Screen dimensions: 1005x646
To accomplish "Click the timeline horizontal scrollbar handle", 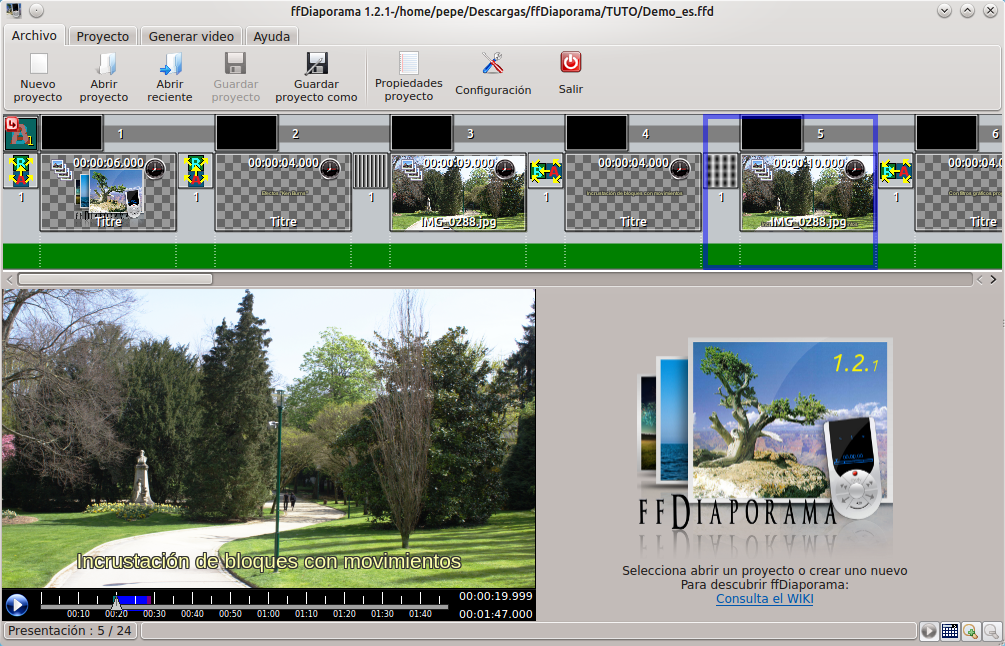I will click(x=115, y=279).
